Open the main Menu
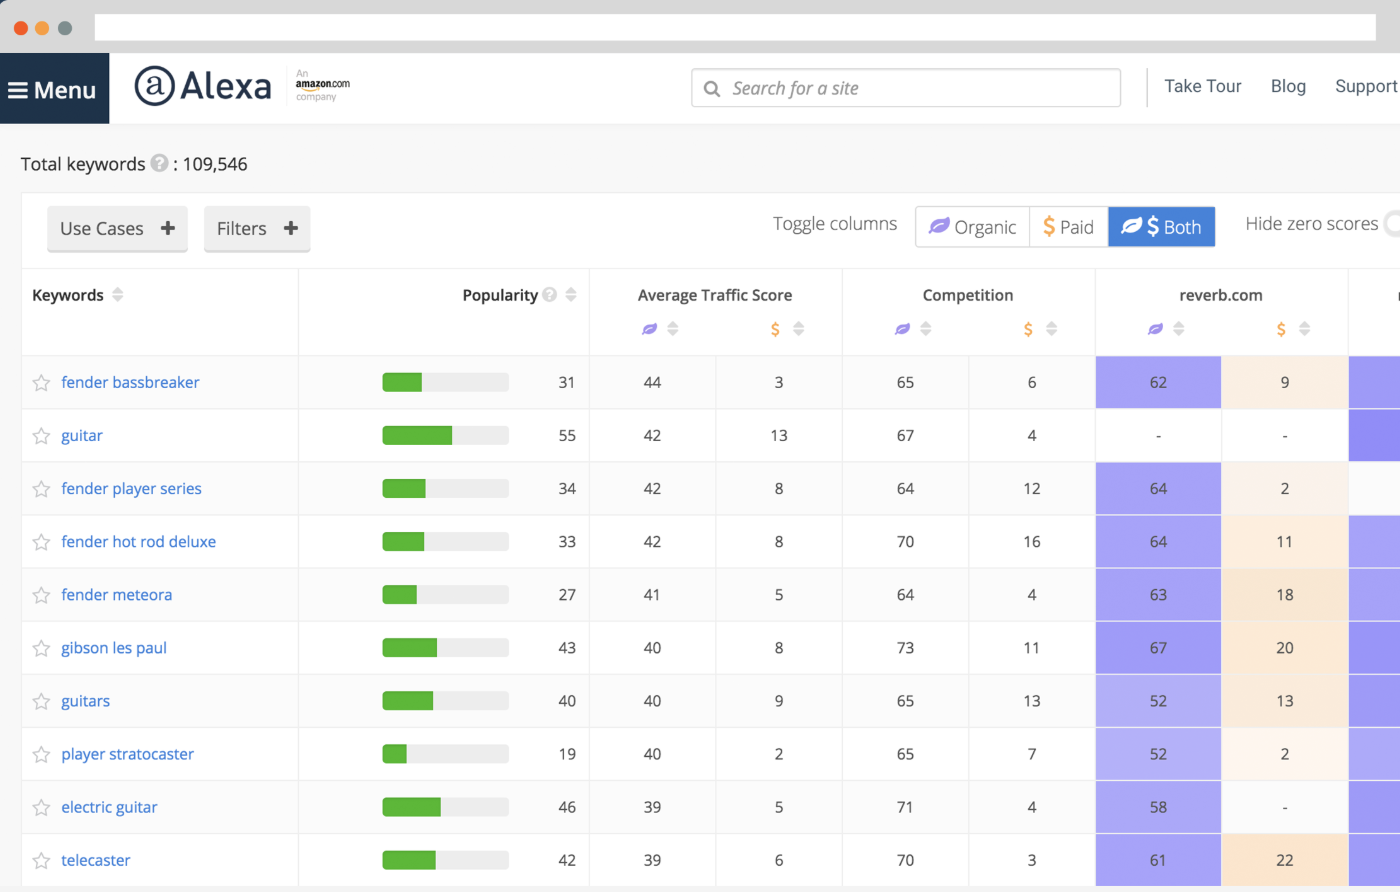Screen dimensions: 1400x892 click(54, 89)
